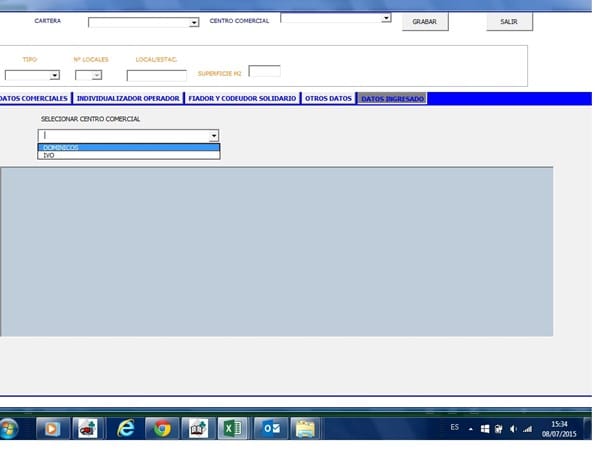Open the file explorer folder on taskbar
The height and width of the screenshot is (450, 600).
coord(305,428)
